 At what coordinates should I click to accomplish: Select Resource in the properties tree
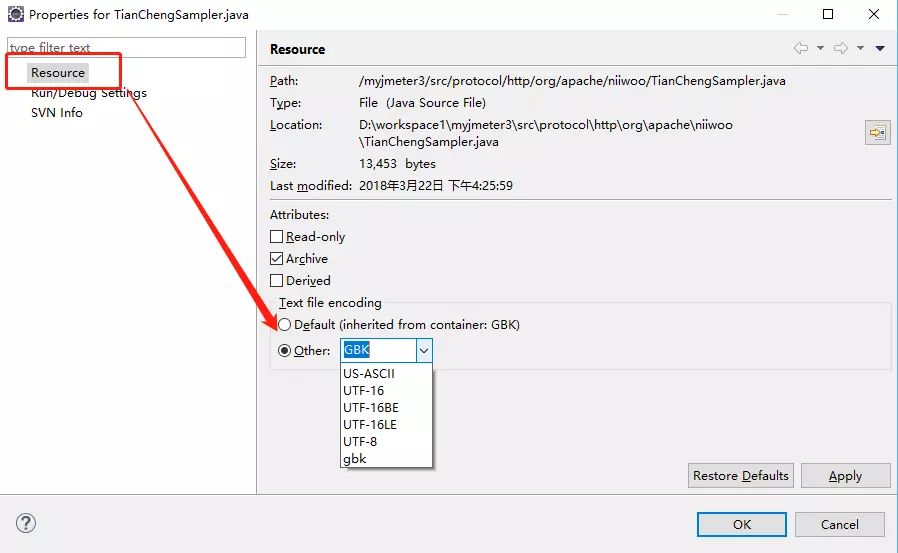(x=58, y=73)
